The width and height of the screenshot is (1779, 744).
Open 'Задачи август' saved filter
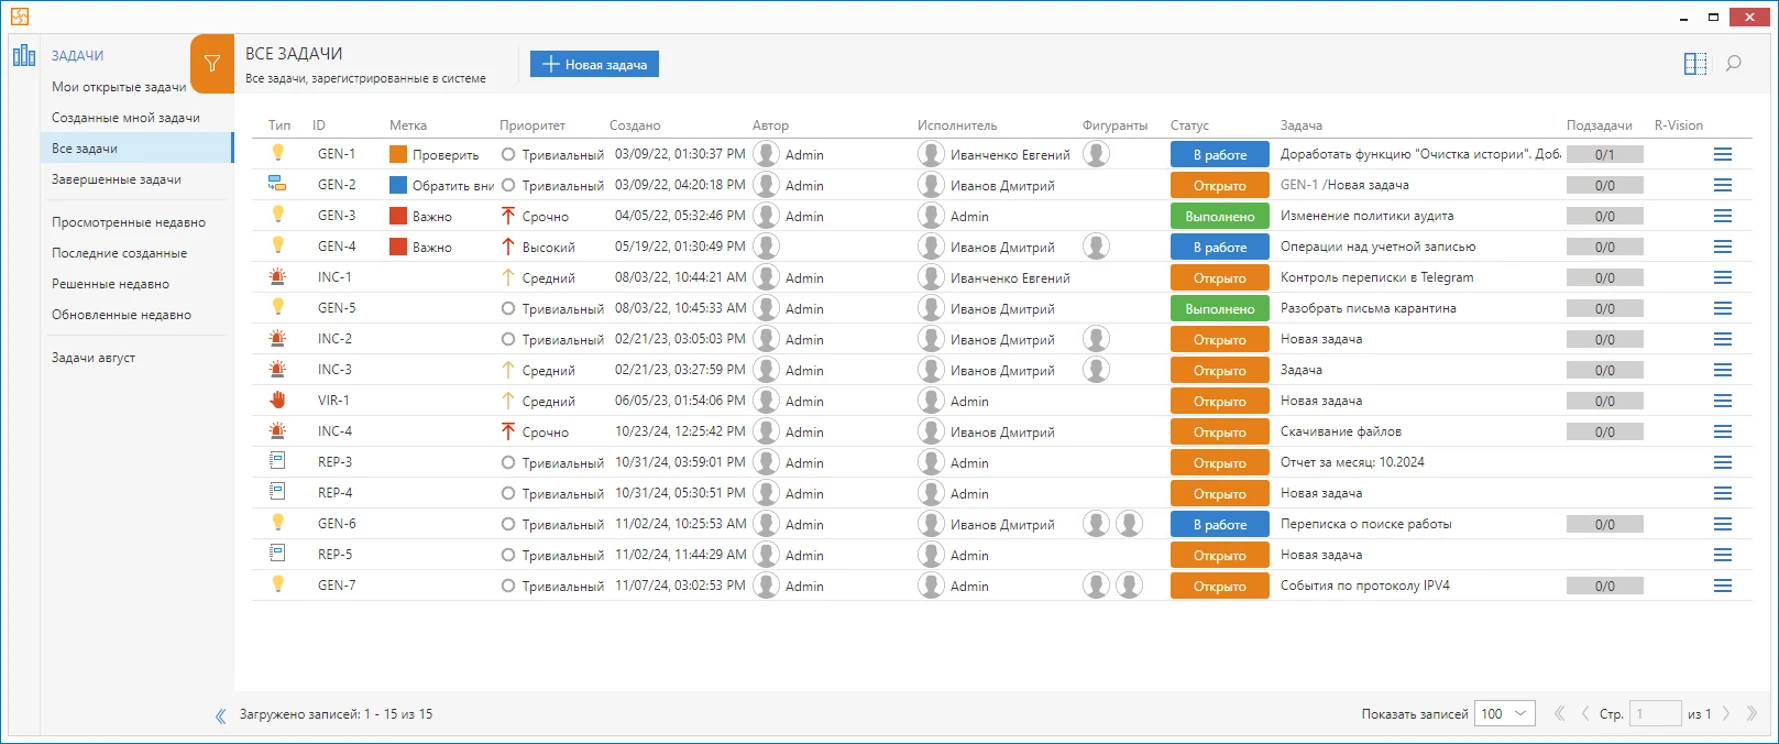point(93,357)
